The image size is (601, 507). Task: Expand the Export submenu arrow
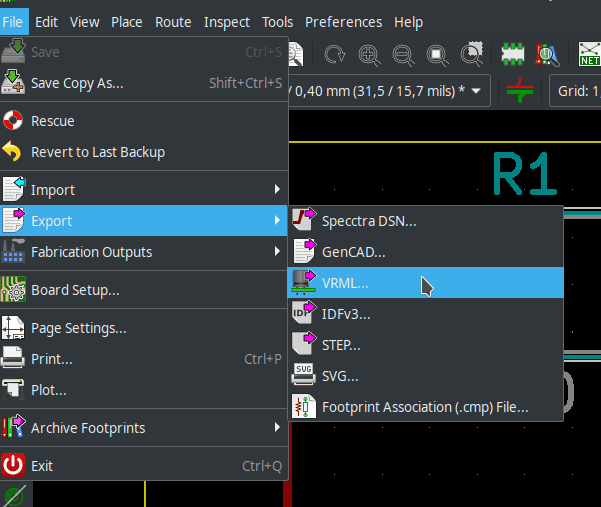277,220
